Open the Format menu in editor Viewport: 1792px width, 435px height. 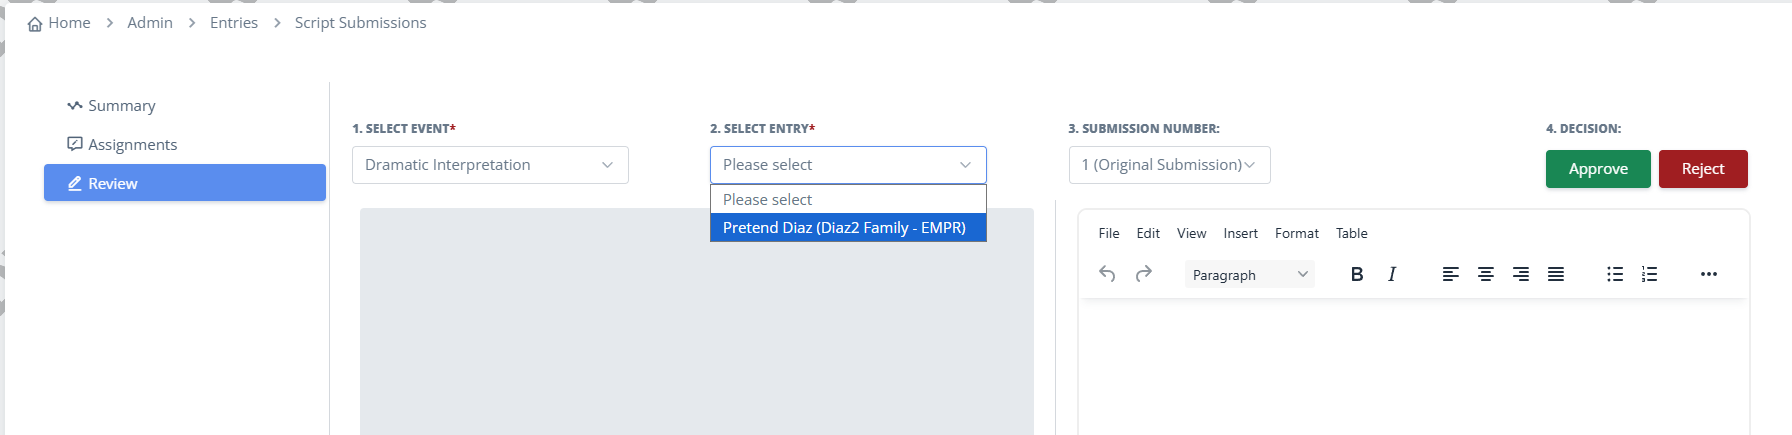click(1296, 233)
